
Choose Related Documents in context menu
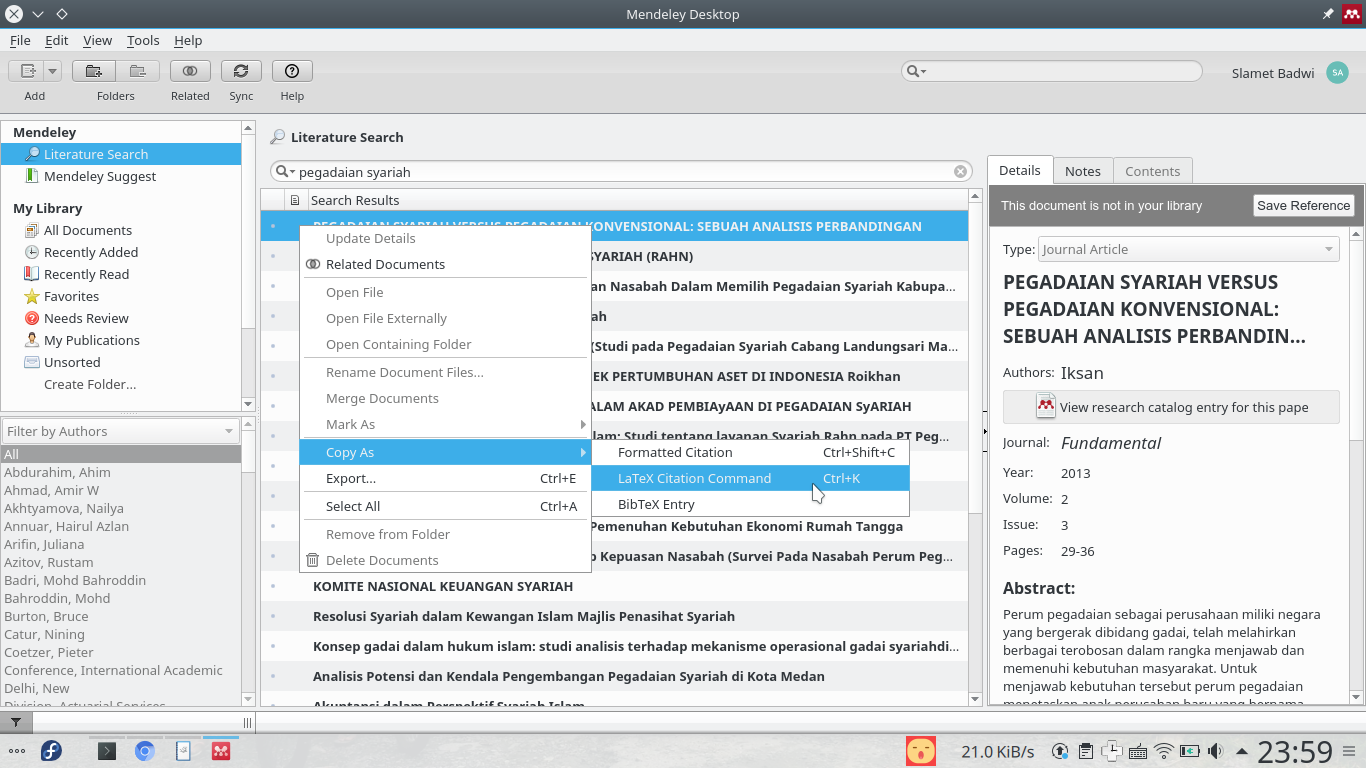(x=445, y=264)
